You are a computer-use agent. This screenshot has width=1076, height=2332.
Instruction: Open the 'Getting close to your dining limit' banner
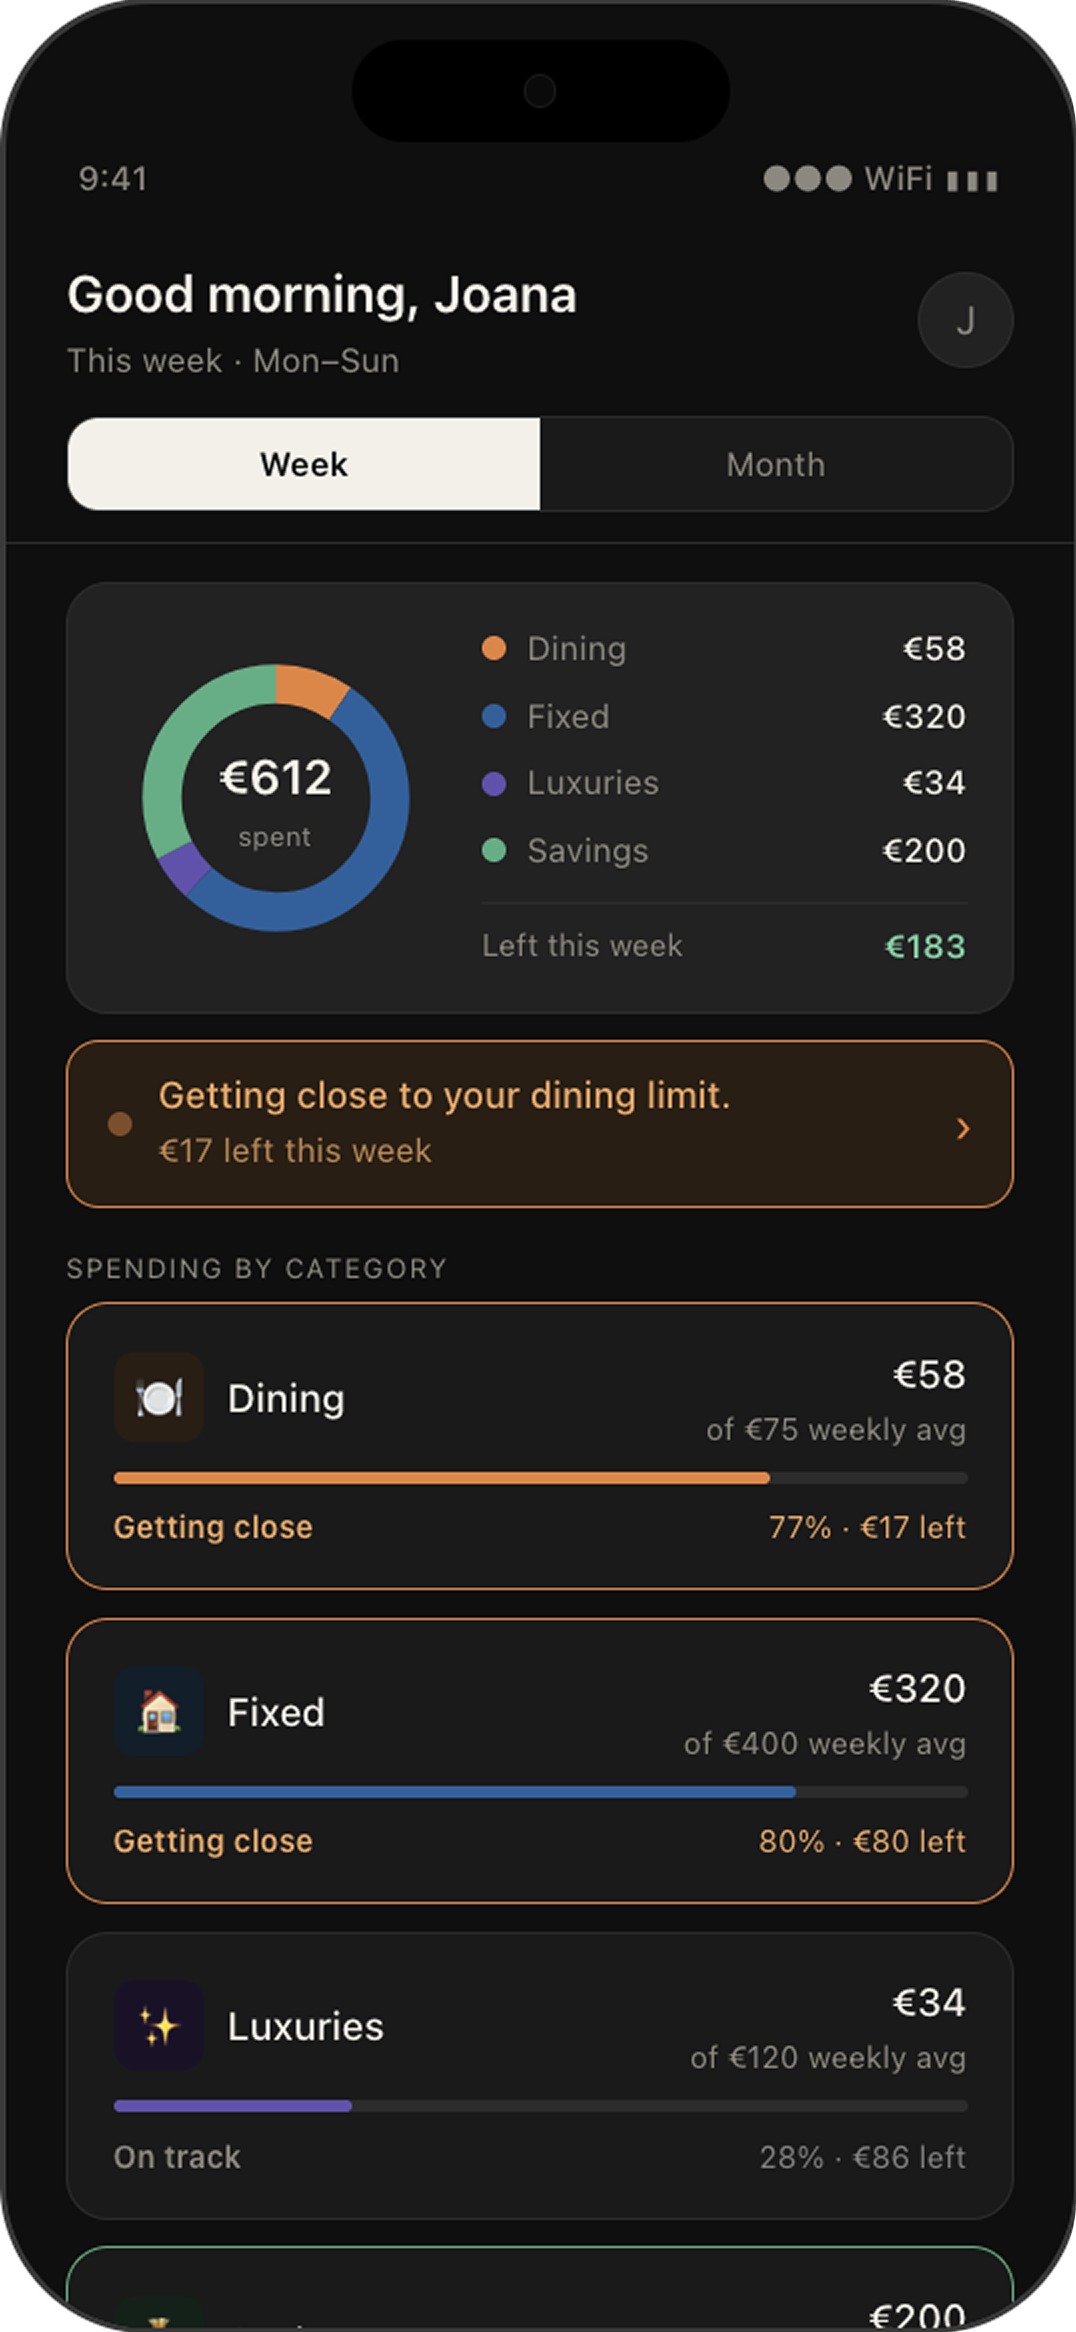[x=540, y=1124]
